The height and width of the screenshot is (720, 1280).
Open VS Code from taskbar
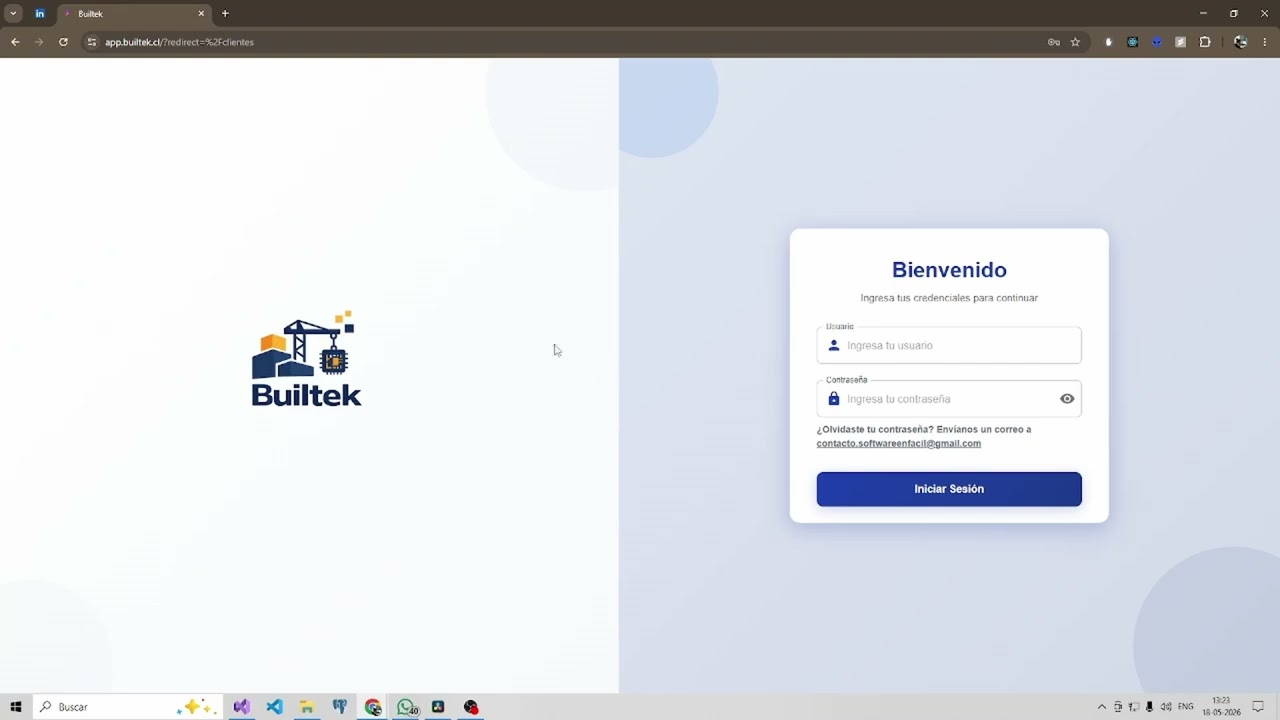click(275, 707)
